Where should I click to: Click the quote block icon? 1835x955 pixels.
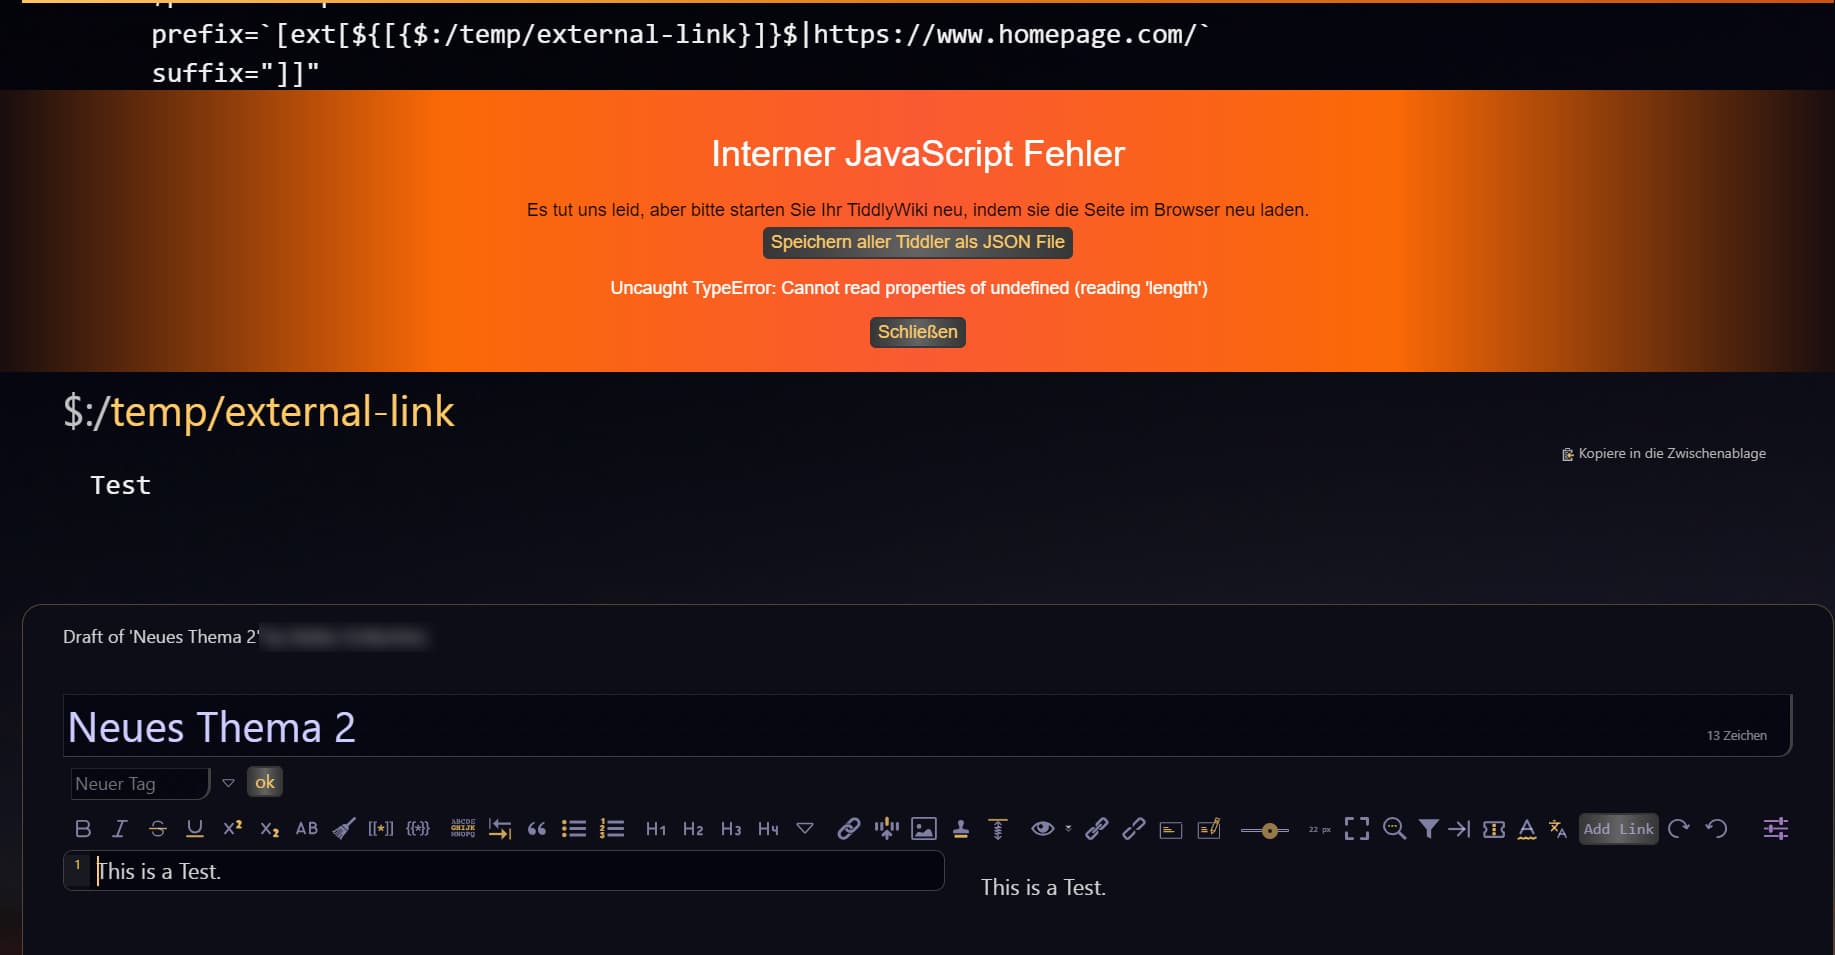(x=537, y=829)
